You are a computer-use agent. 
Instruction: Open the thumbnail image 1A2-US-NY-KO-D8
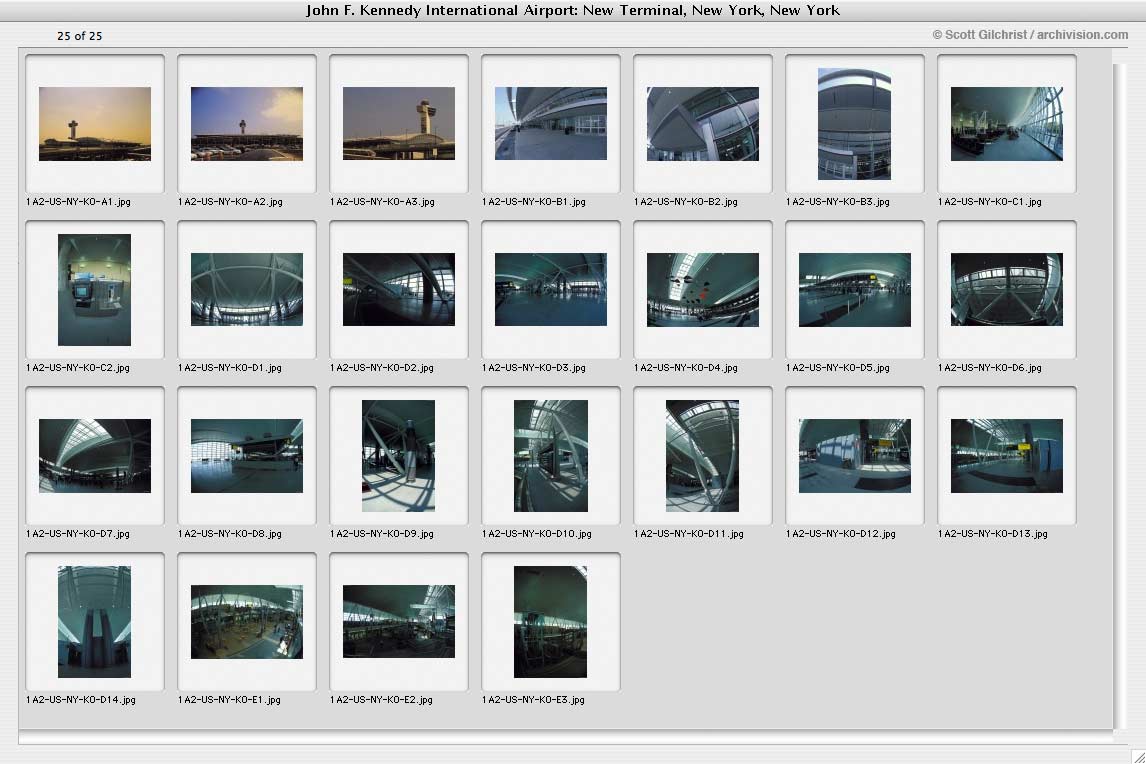coord(247,455)
